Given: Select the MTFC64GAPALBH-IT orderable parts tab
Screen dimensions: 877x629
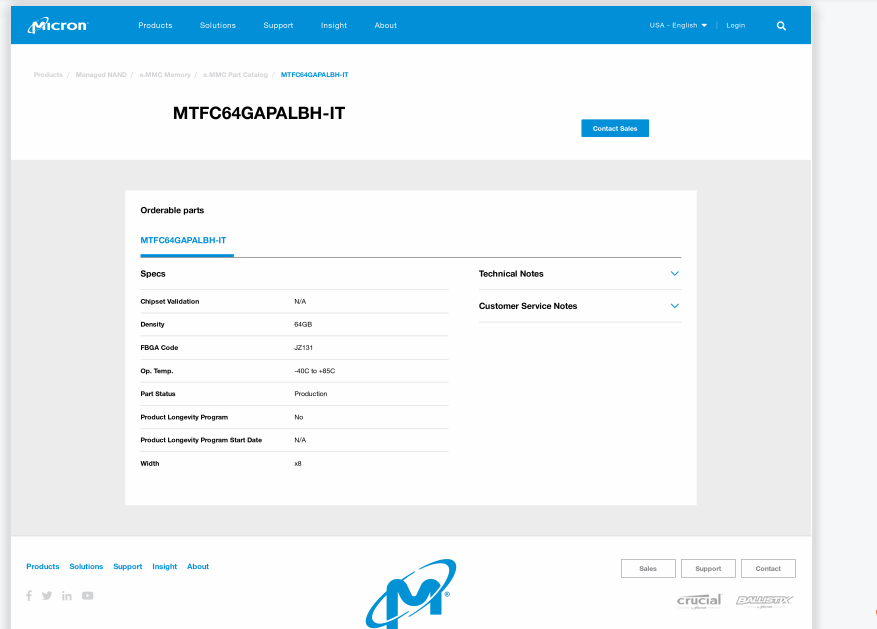Looking at the screenshot, I should click(183, 240).
